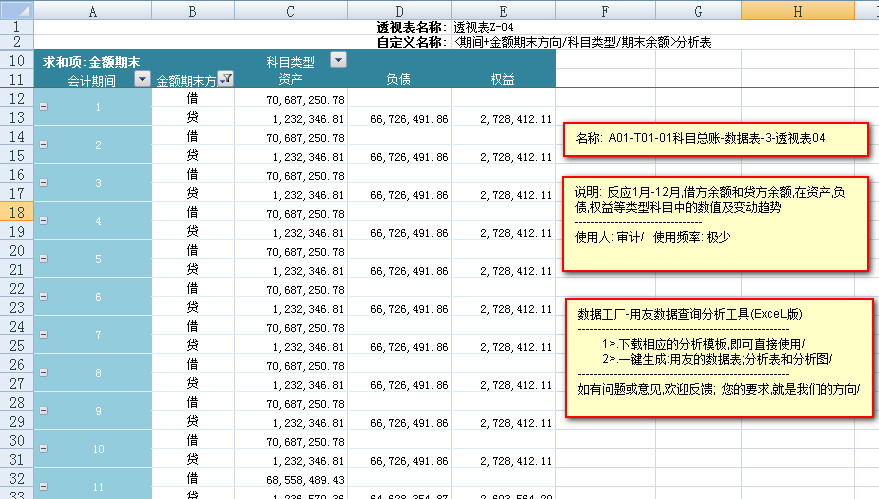Hide details for period 6 group

pyautogui.click(x=43, y=296)
